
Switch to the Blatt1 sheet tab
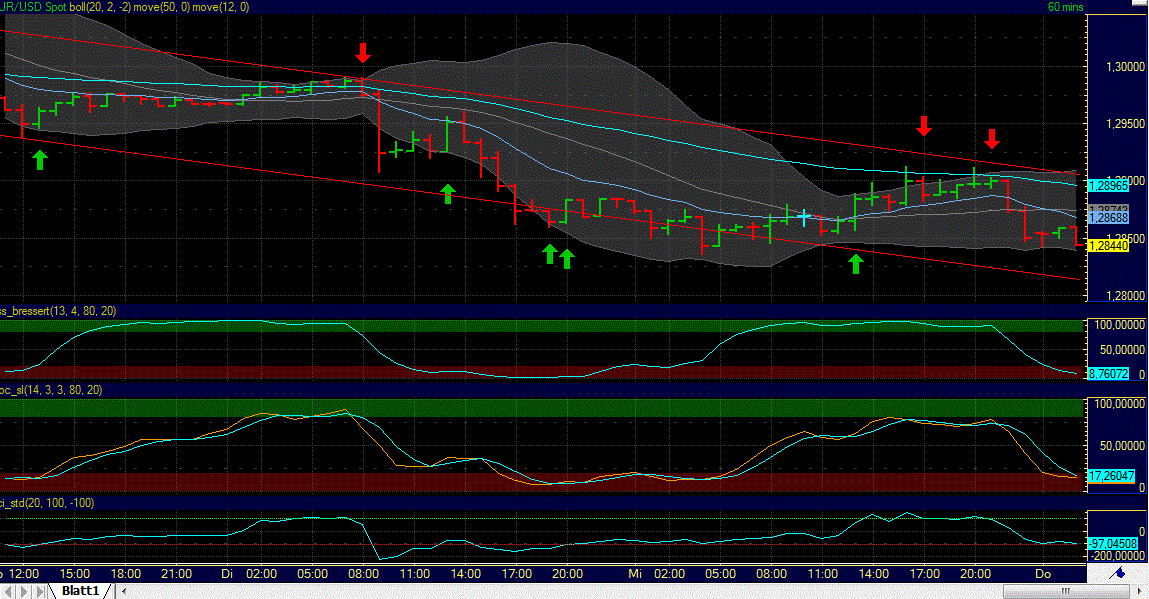pyautogui.click(x=80, y=591)
